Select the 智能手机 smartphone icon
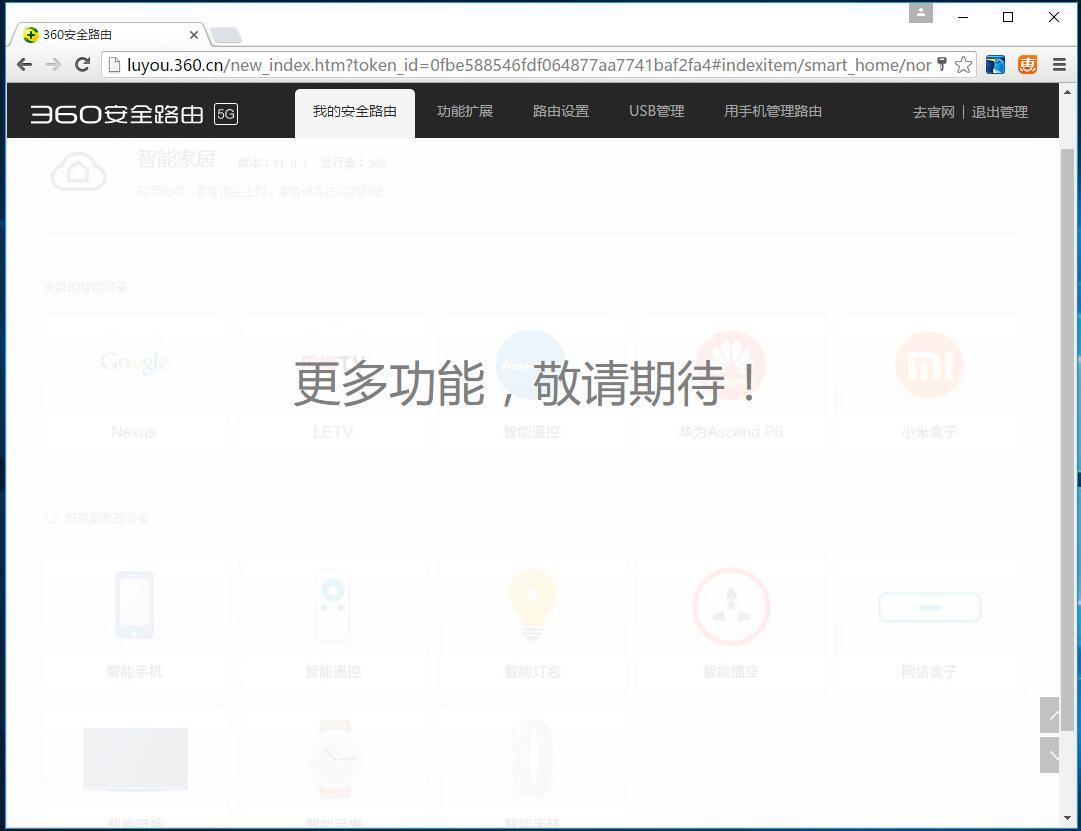This screenshot has width=1081, height=831. (x=134, y=605)
